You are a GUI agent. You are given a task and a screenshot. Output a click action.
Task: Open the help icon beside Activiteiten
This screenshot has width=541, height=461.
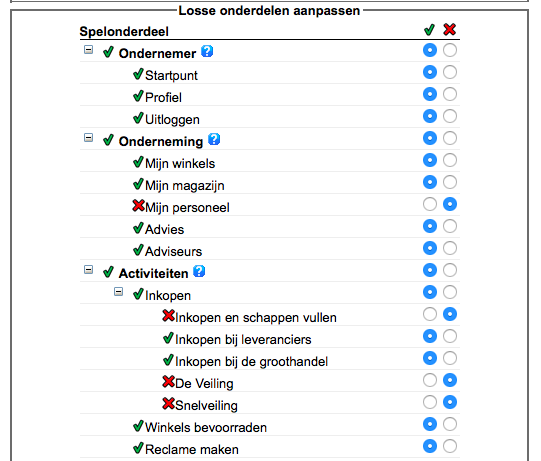[x=199, y=272]
